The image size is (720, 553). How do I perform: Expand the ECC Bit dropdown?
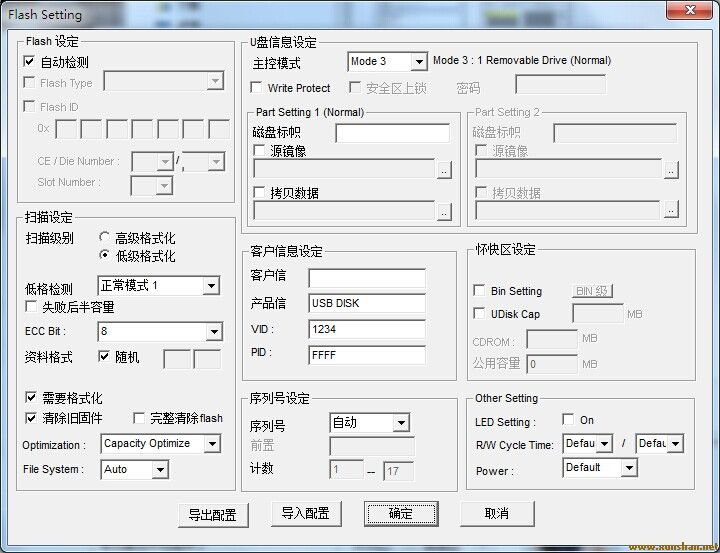point(213,331)
